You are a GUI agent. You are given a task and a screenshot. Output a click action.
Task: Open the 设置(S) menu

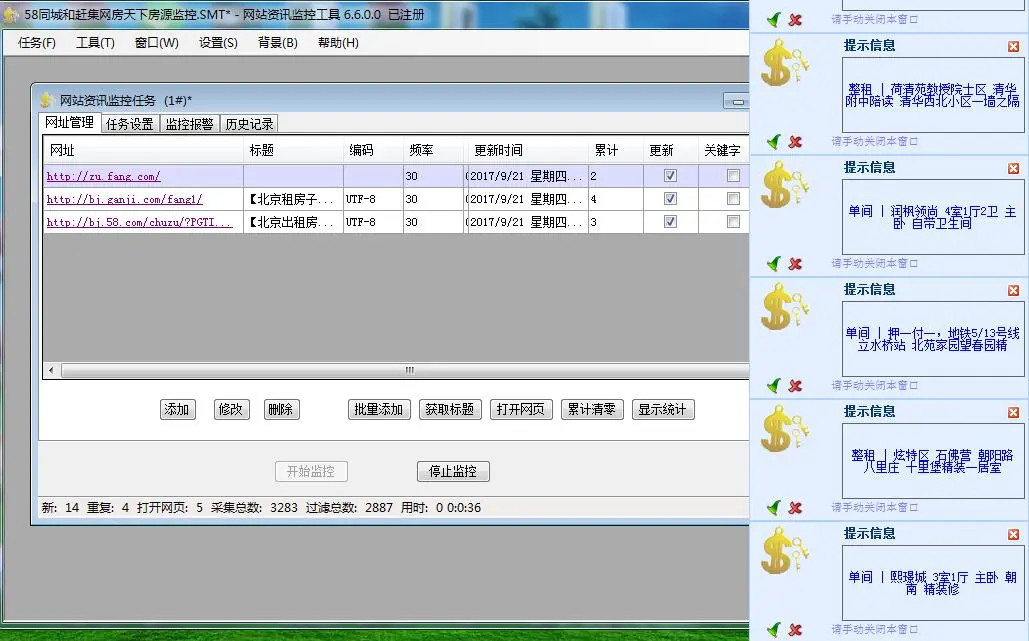tap(218, 43)
